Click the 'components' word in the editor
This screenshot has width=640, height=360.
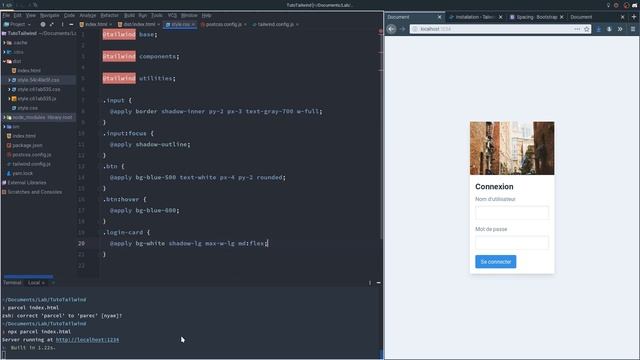[158, 56]
